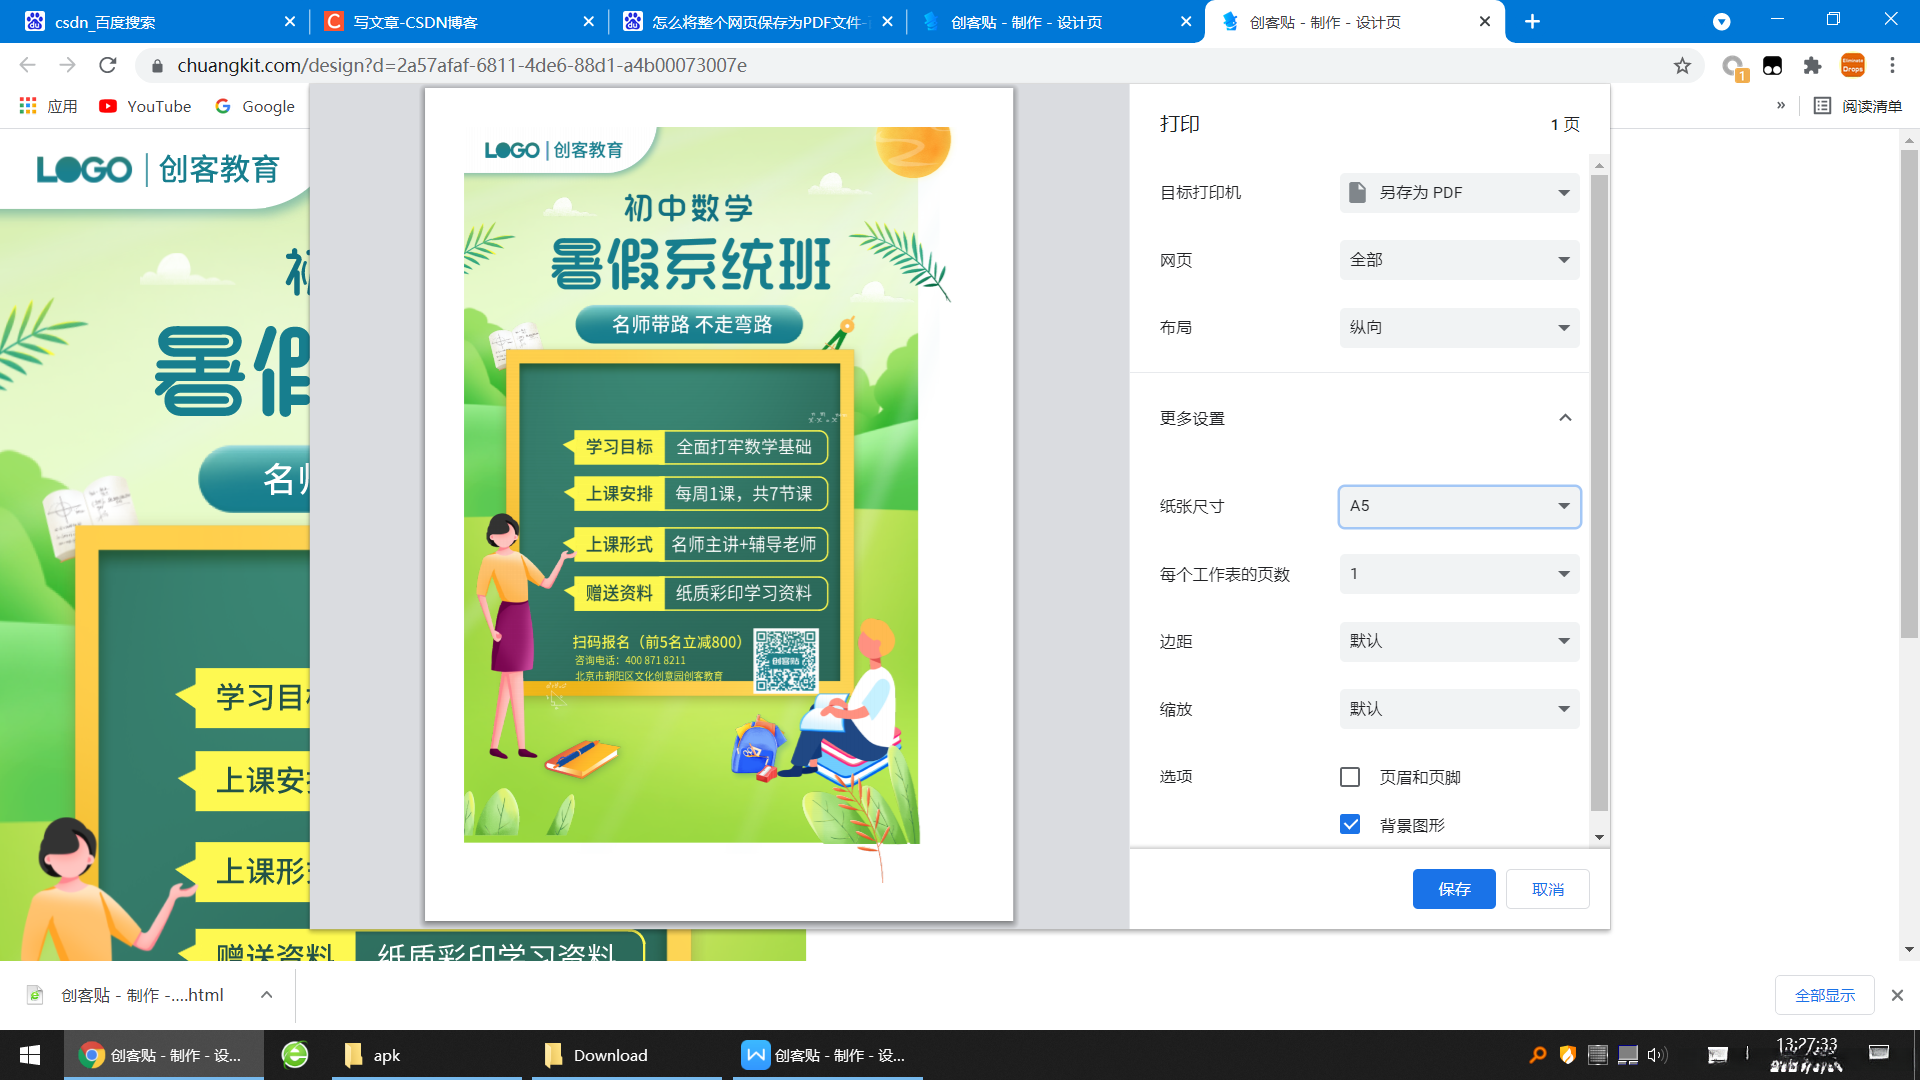Click the 保存 button
Image resolution: width=1920 pixels, height=1080 pixels.
(x=1453, y=889)
